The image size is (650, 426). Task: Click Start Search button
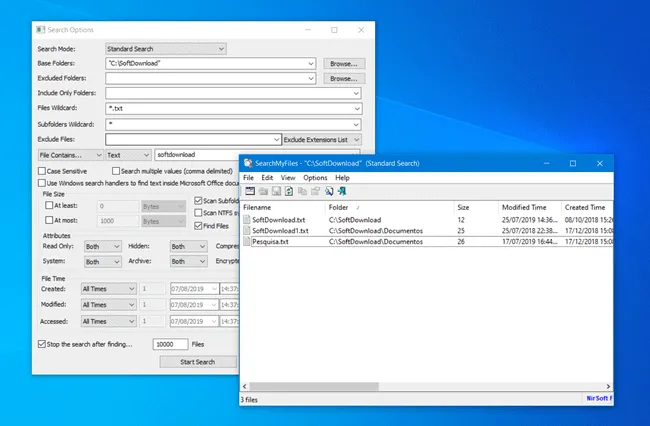click(x=198, y=362)
